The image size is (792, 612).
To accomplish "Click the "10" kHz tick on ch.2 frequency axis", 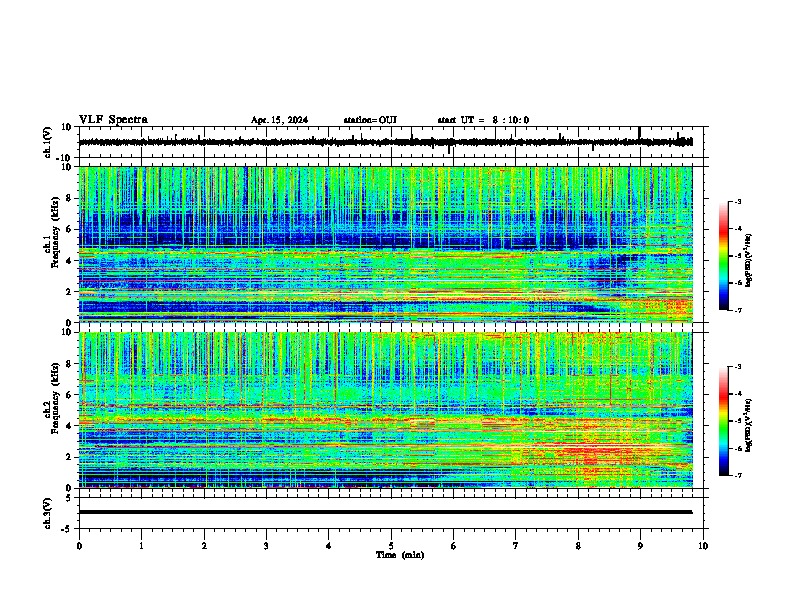I will 67,332.
